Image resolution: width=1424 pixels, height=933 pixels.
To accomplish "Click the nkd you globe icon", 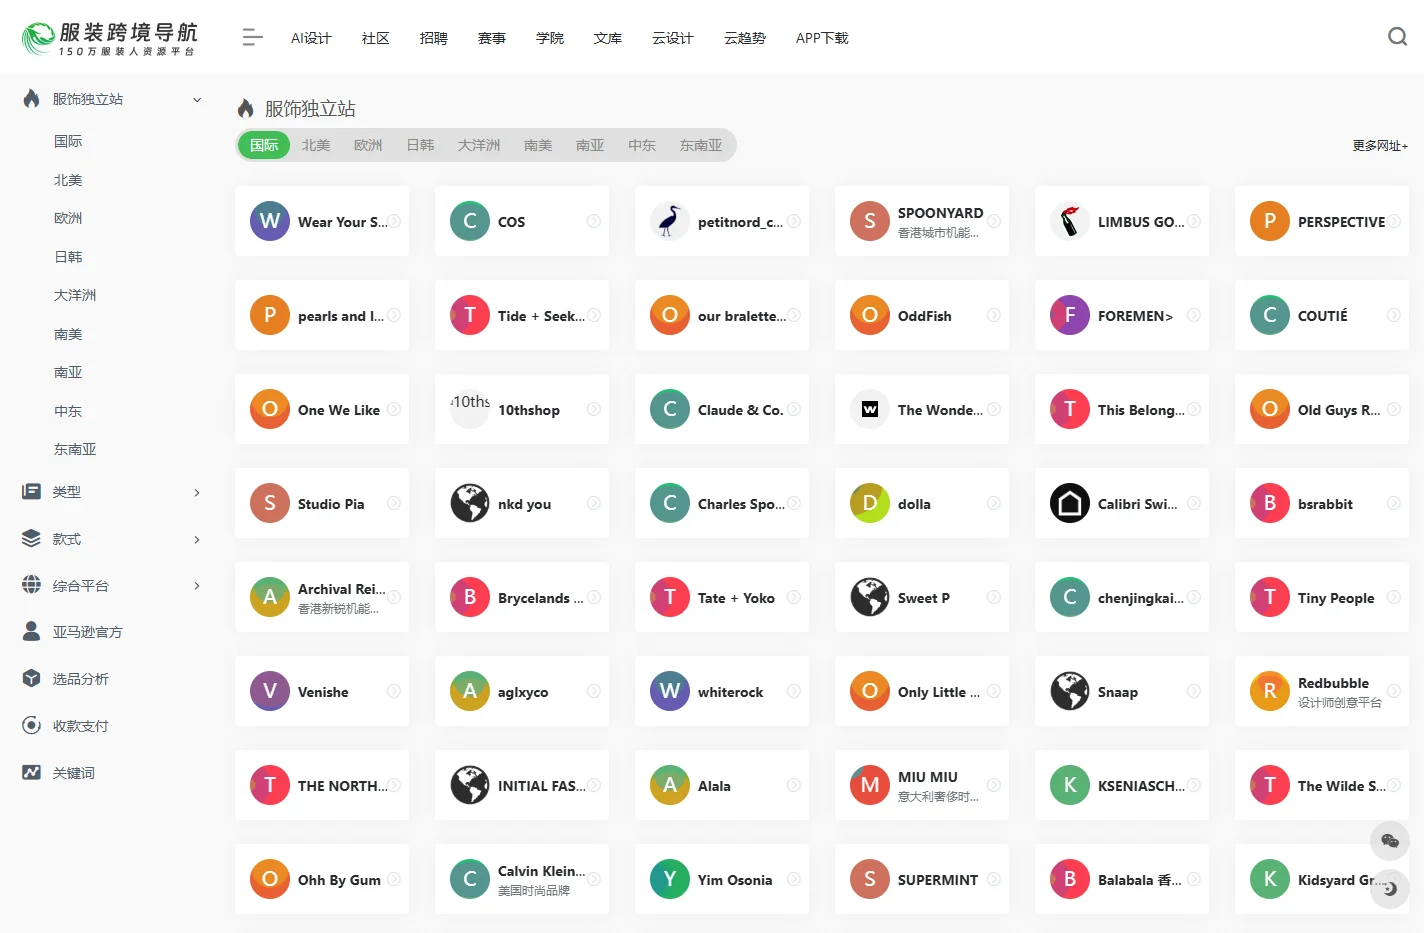I will click(470, 503).
